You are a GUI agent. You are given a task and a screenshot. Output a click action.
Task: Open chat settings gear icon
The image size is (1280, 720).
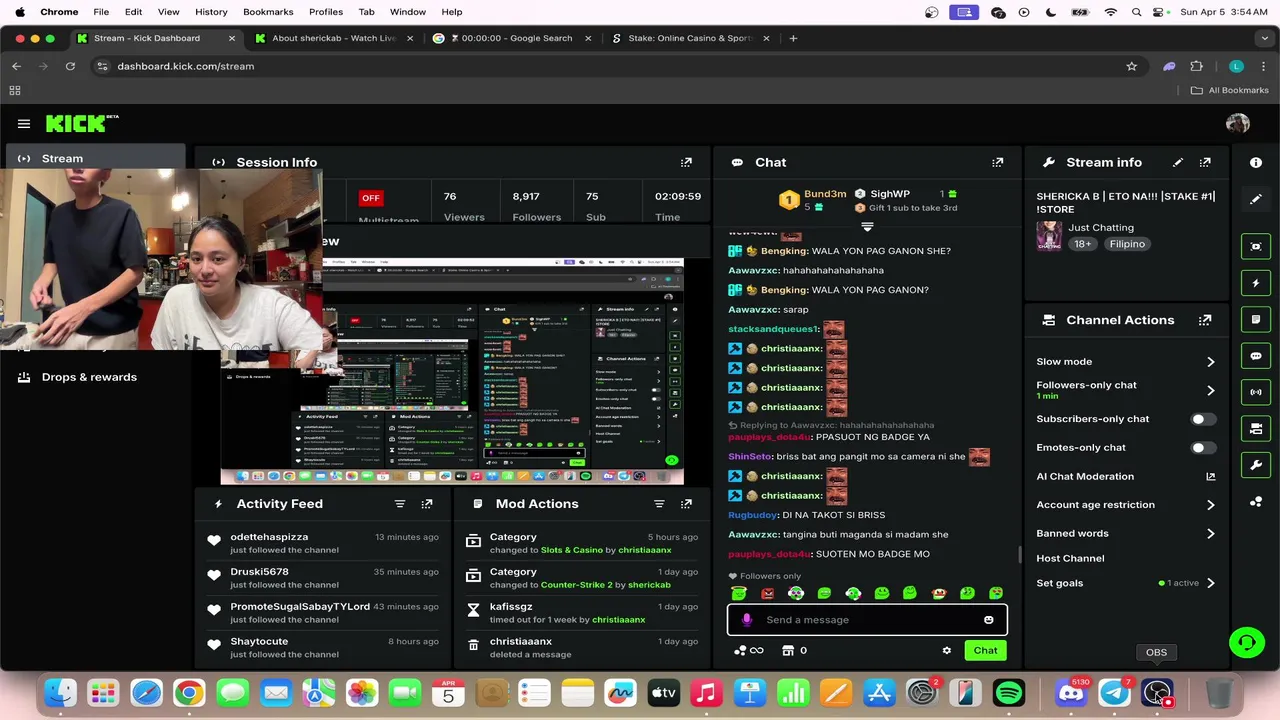click(x=947, y=651)
